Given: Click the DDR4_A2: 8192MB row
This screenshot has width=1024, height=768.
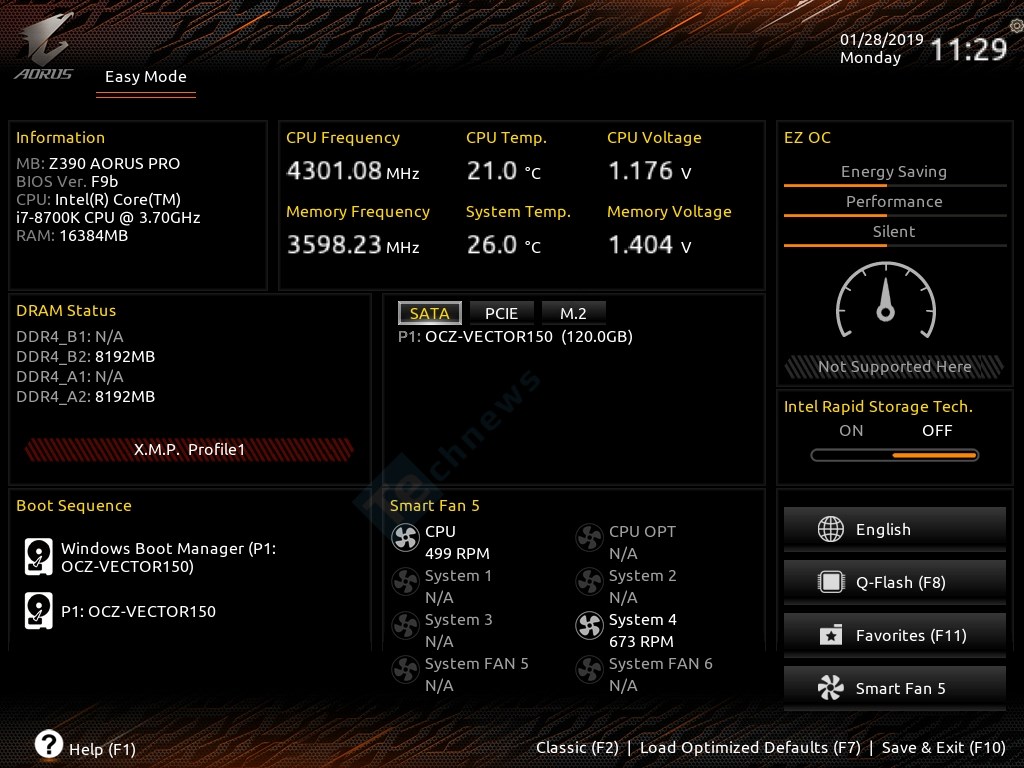Looking at the screenshot, I should coord(86,396).
